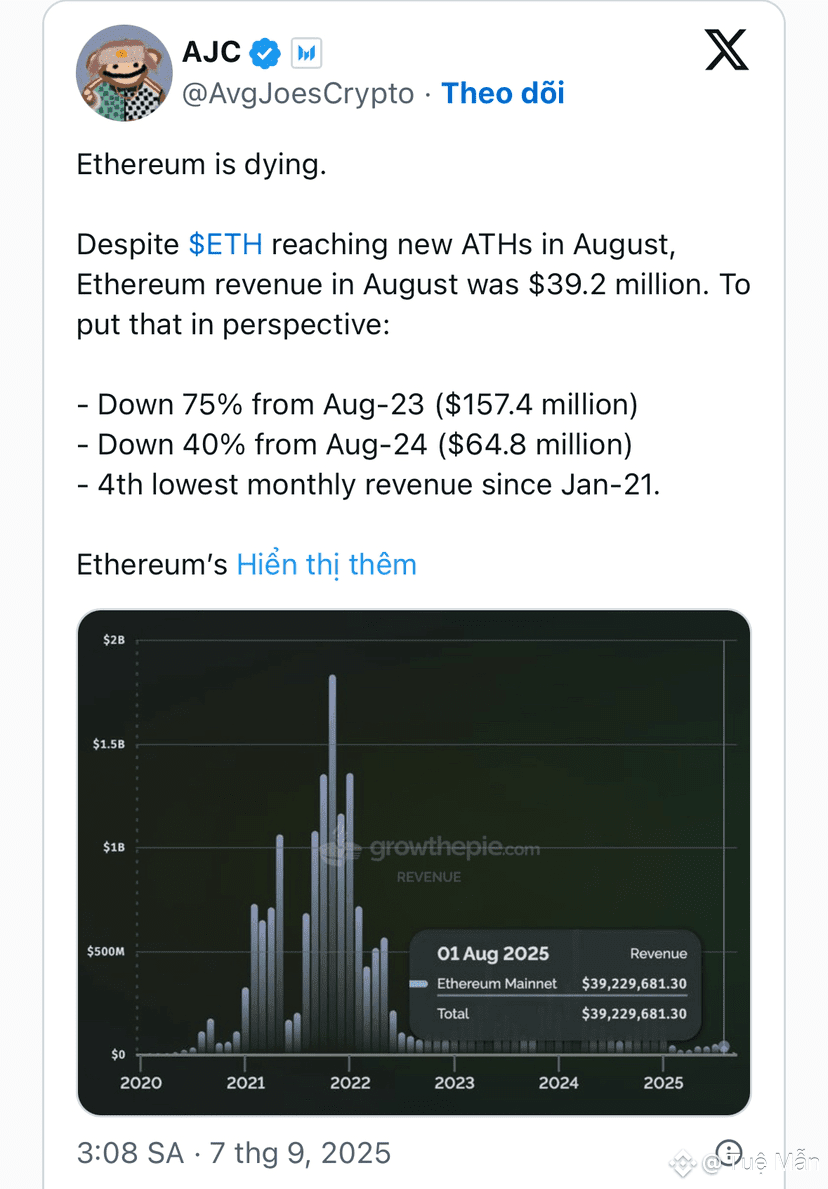
Task: Click the highlighted Aug 2025 data point
Action: point(724,1047)
